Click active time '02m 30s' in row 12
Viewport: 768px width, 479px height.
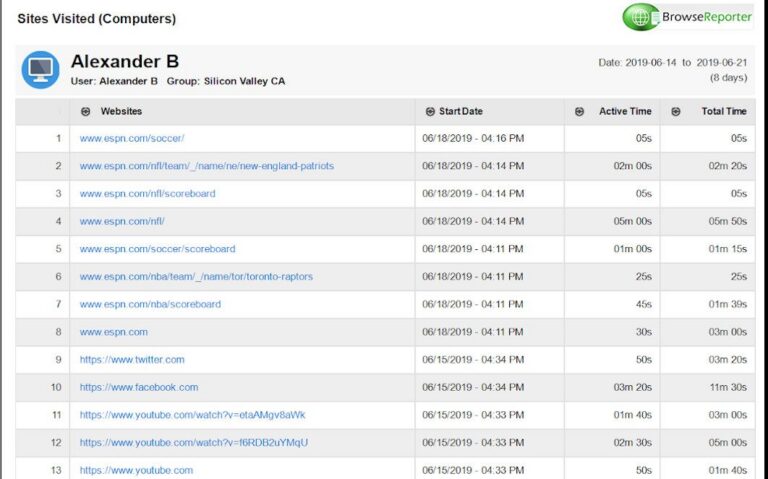(633, 443)
